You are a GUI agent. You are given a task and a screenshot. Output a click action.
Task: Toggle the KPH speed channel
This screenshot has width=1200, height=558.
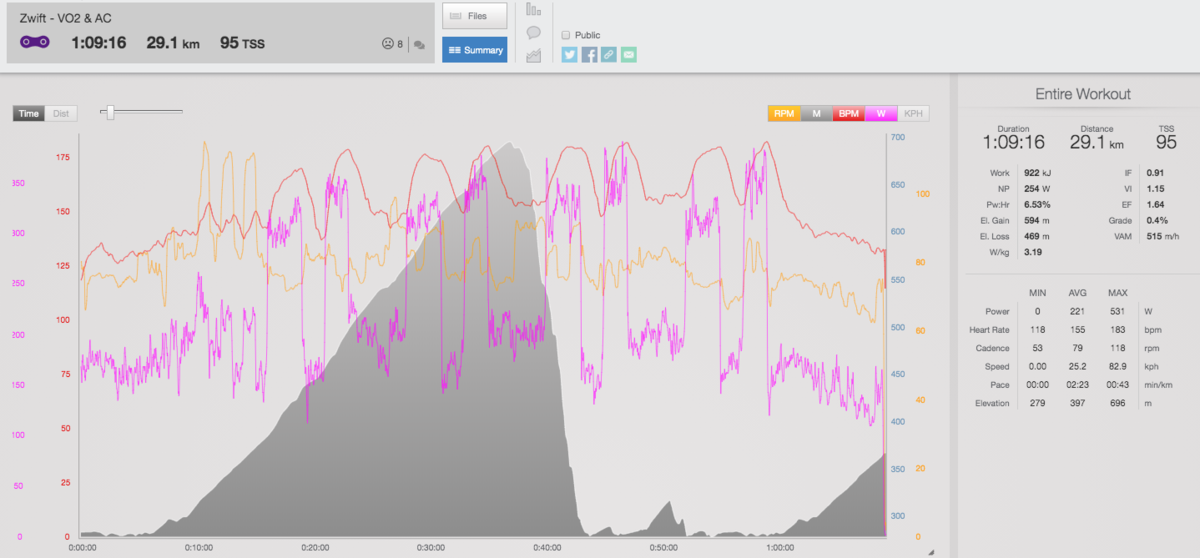tap(913, 113)
